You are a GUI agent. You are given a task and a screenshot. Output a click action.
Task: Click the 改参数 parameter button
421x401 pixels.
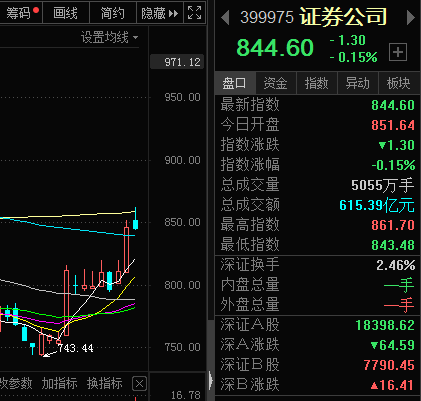pyautogui.click(x=16, y=383)
